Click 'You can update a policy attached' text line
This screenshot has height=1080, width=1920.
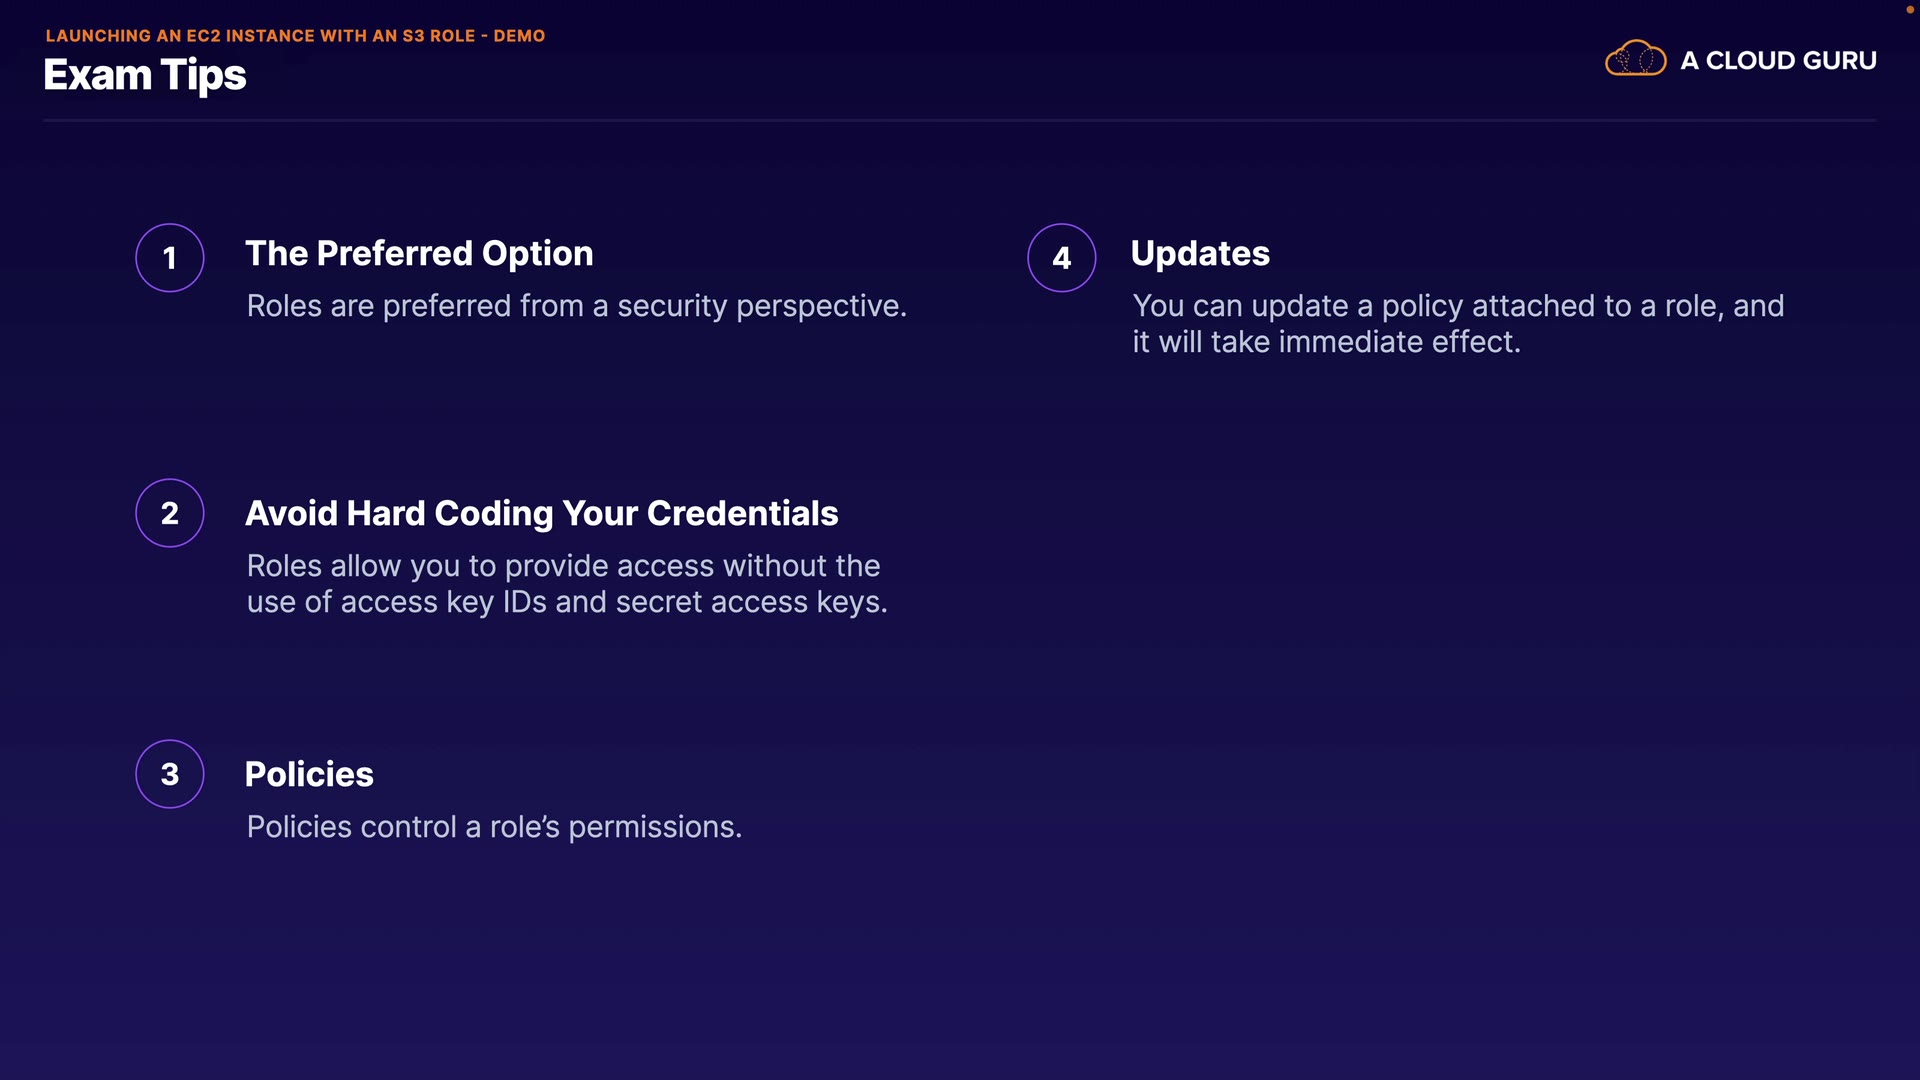pyautogui.click(x=1457, y=306)
